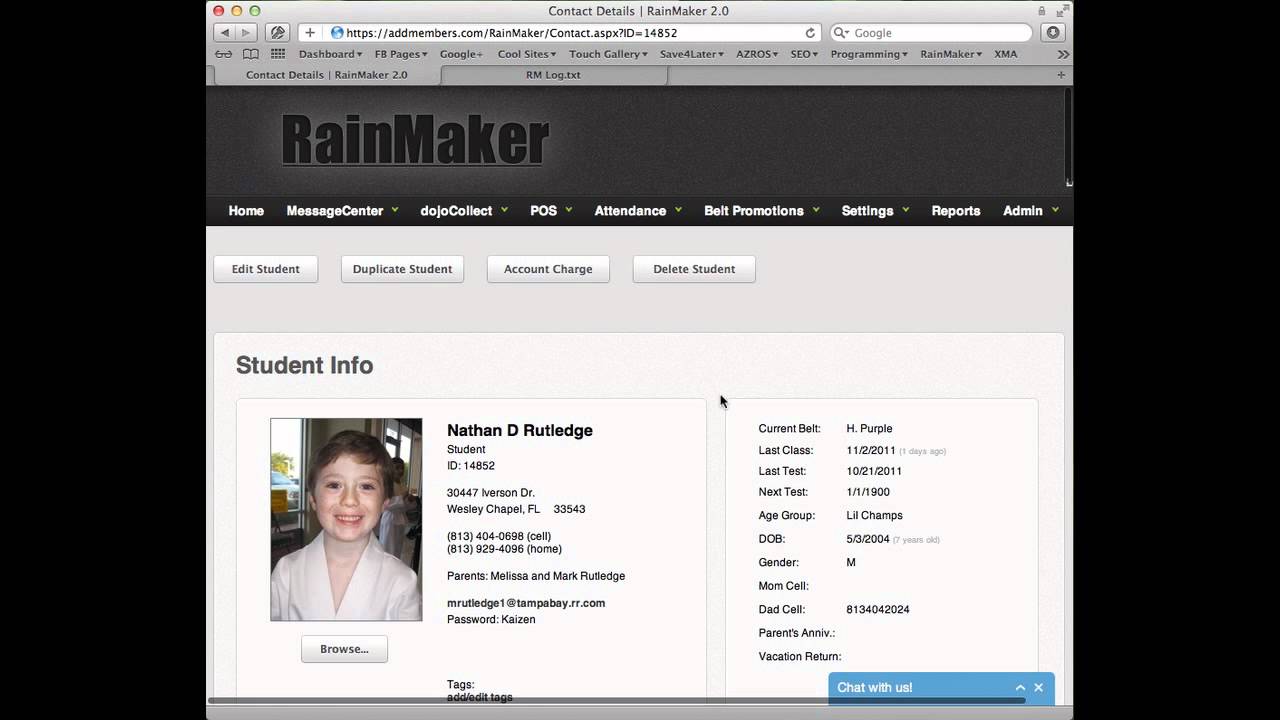Select the Contact Details RainMaker tab

coord(326,75)
